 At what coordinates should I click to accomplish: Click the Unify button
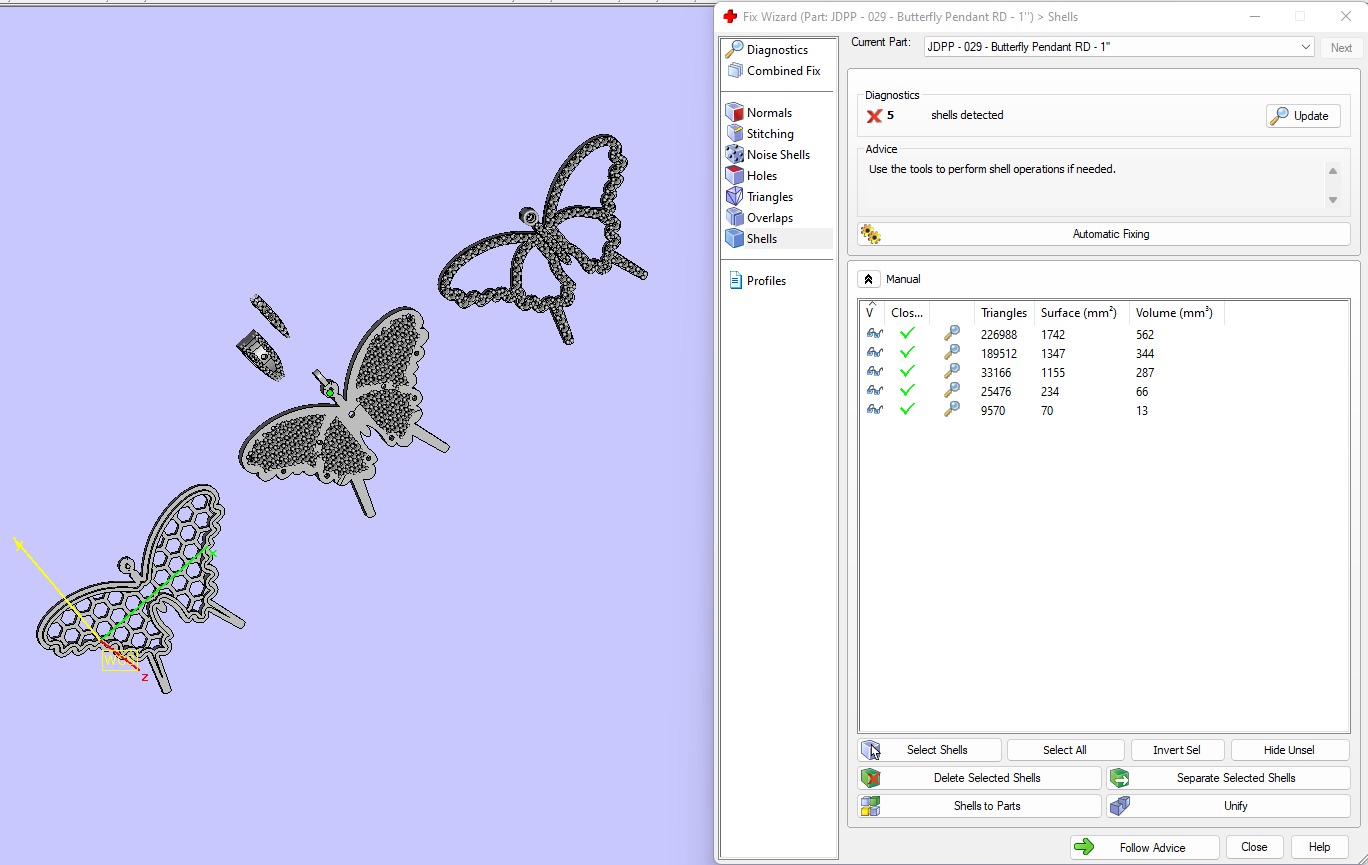pos(1228,806)
